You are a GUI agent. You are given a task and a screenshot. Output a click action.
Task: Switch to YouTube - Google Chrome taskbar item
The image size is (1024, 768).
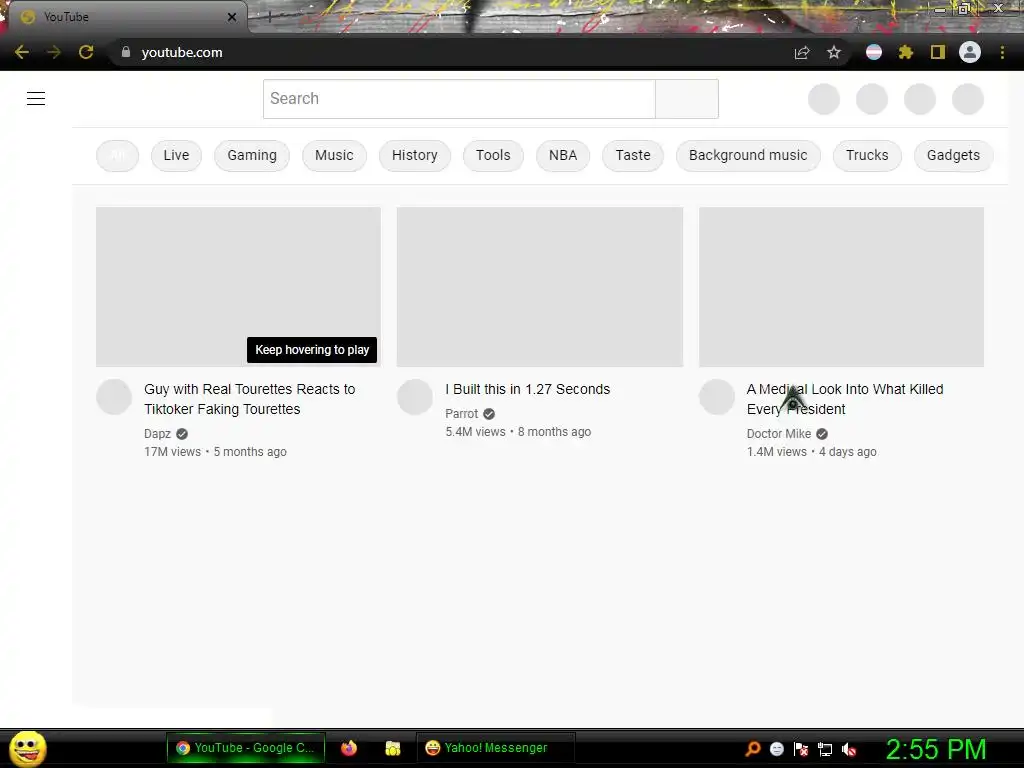coord(246,748)
